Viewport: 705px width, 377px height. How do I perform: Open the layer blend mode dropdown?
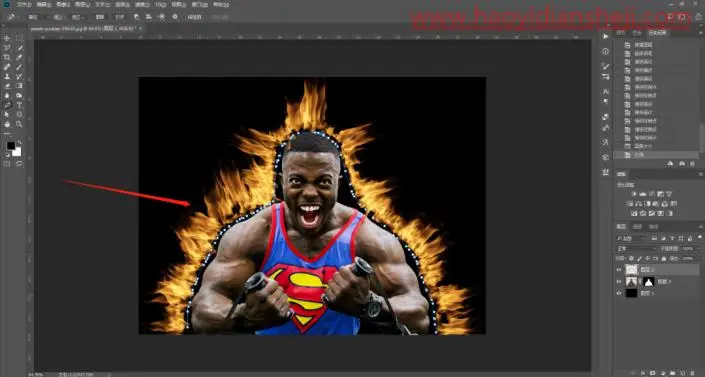tap(636, 248)
